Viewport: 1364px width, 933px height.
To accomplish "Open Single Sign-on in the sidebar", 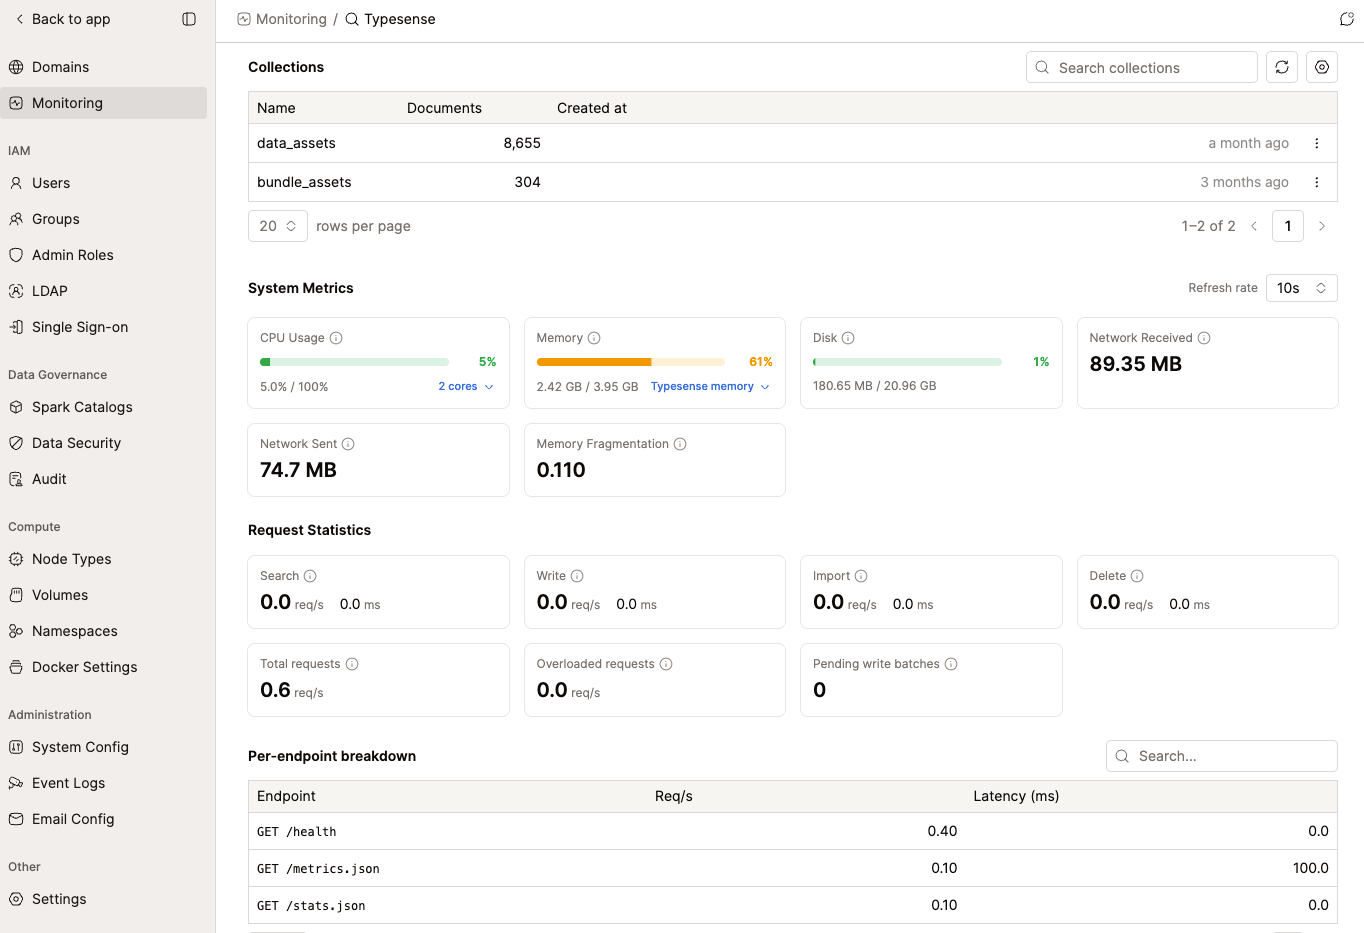I will (x=104, y=327).
